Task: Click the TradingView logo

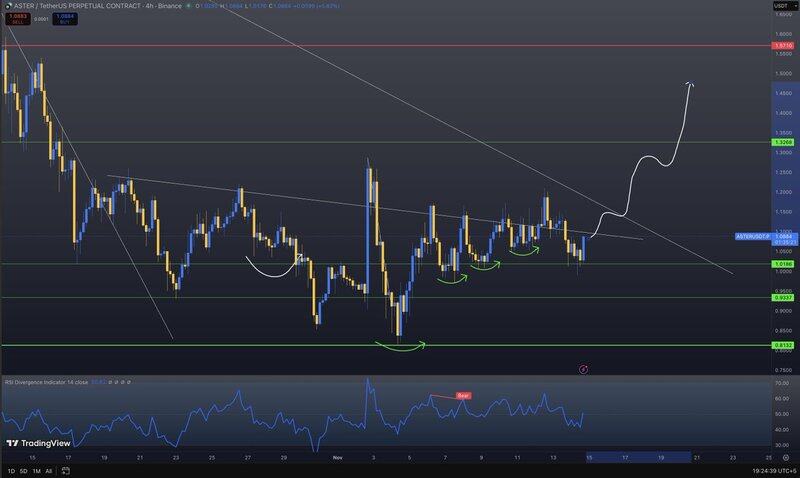Action: pyautogui.click(x=38, y=444)
